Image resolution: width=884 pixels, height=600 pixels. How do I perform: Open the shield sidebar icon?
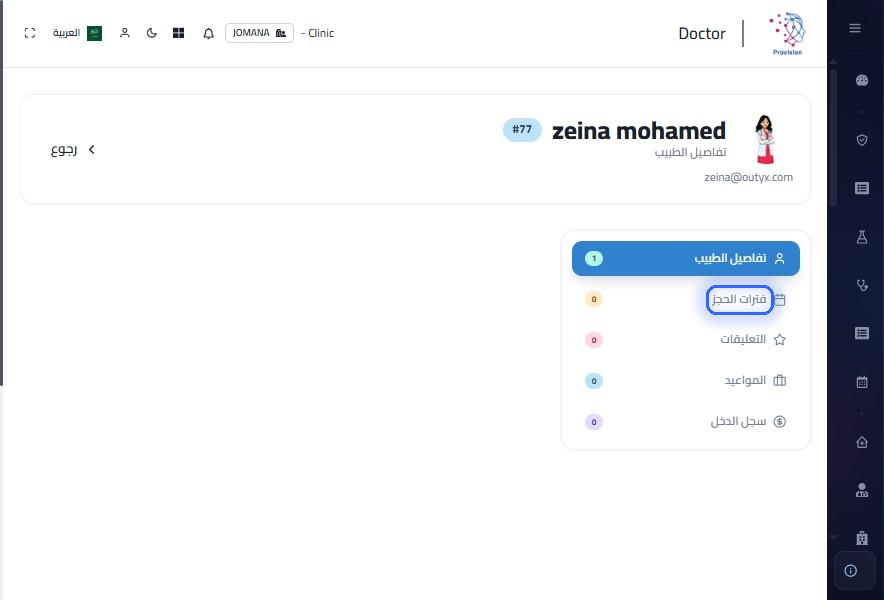click(x=861, y=140)
